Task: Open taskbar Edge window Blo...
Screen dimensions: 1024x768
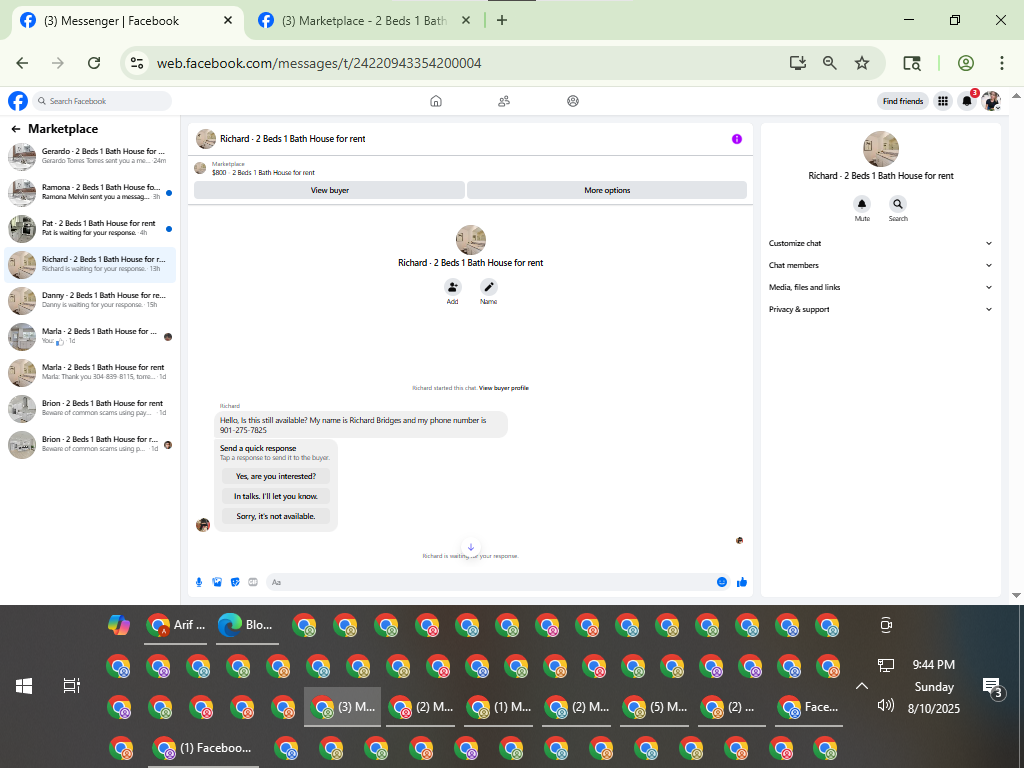Action: (247, 625)
